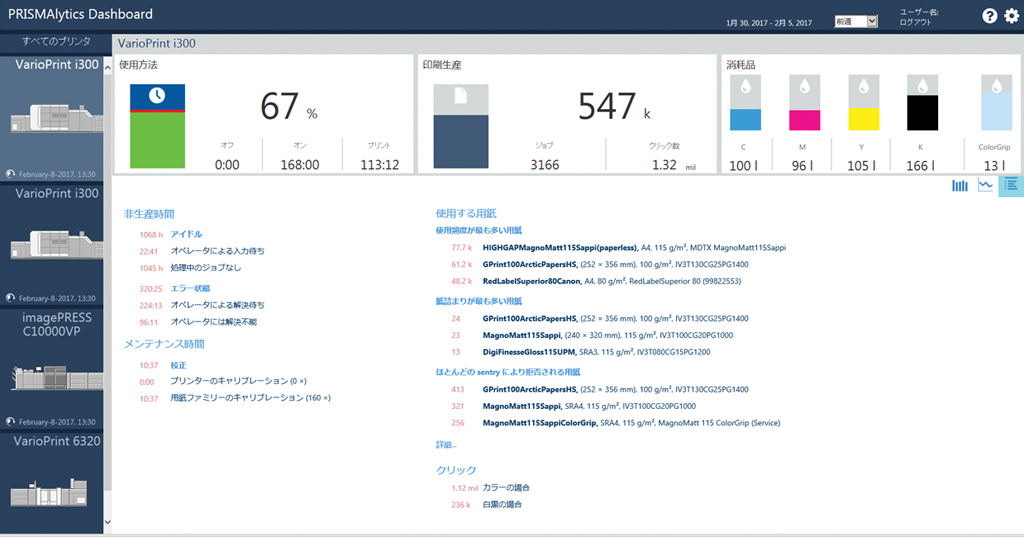Click the cyan ink level swatch

tap(745, 120)
